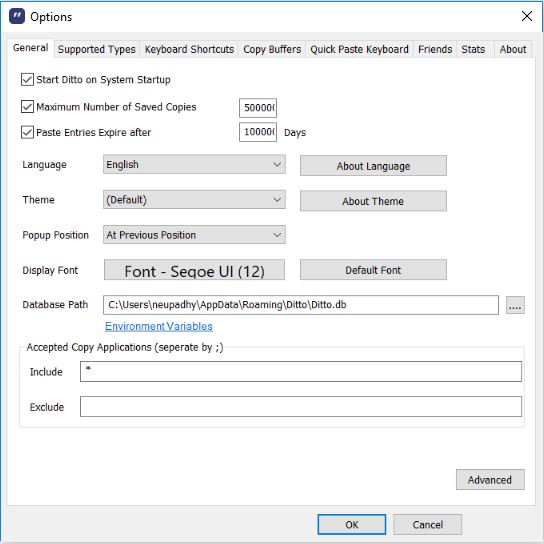This screenshot has height=544, width=544.
Task: Switch to the General tab
Action: [x=31, y=48]
